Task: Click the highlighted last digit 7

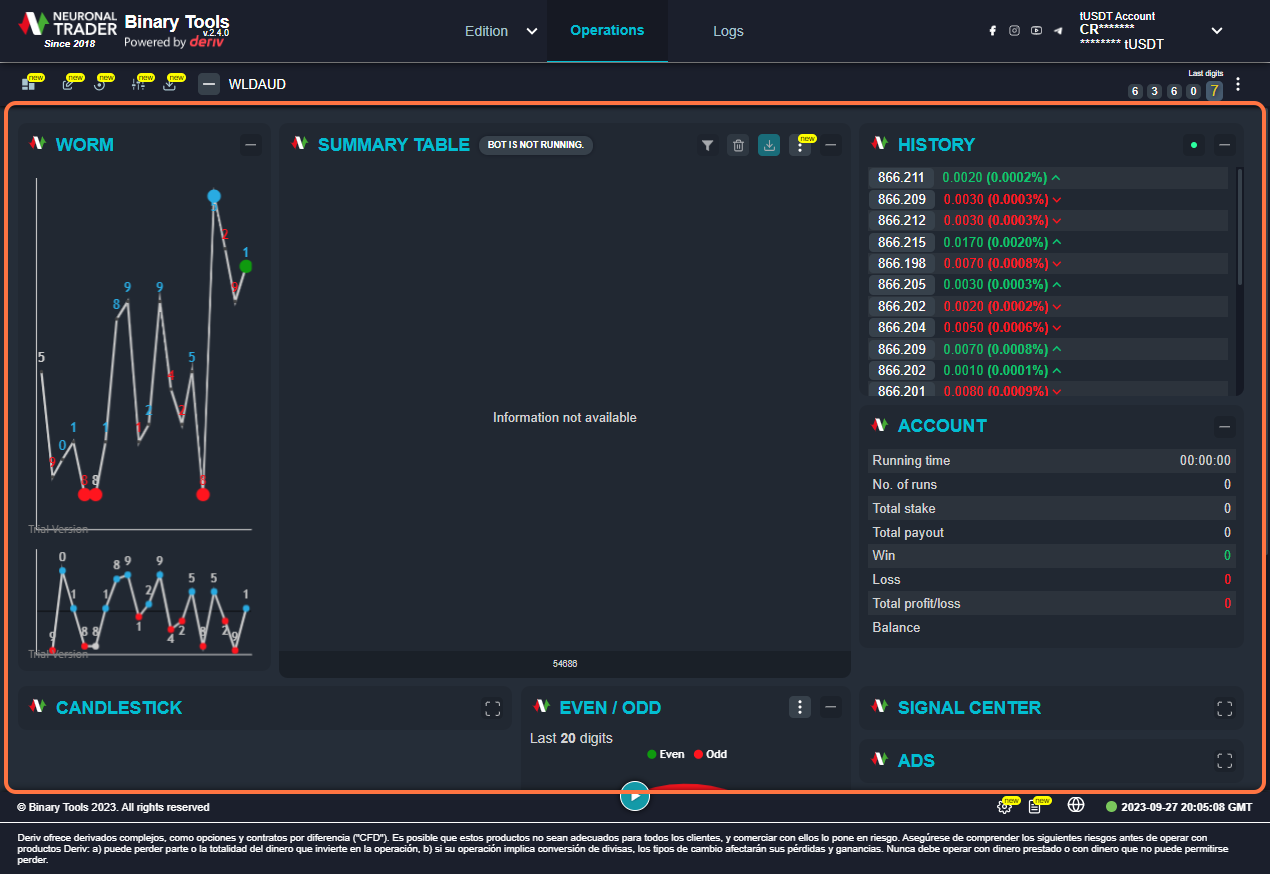Action: 1214,91
